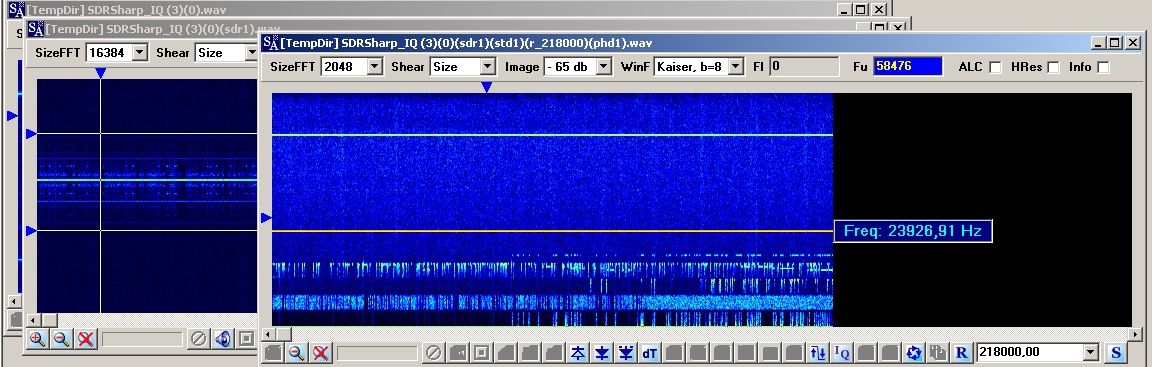Open the Image -65 db dropdown
Viewport: 1152px width, 367px height.
604,67
